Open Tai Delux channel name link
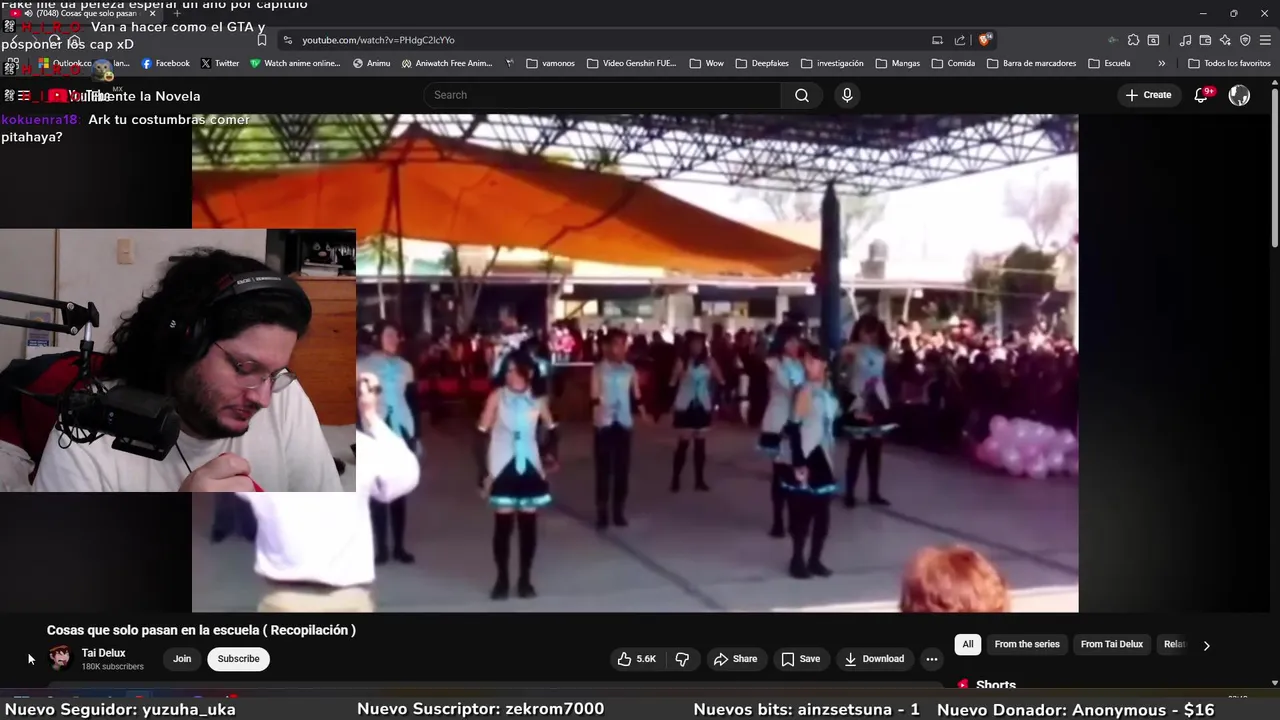The height and width of the screenshot is (720, 1280). tap(103, 653)
